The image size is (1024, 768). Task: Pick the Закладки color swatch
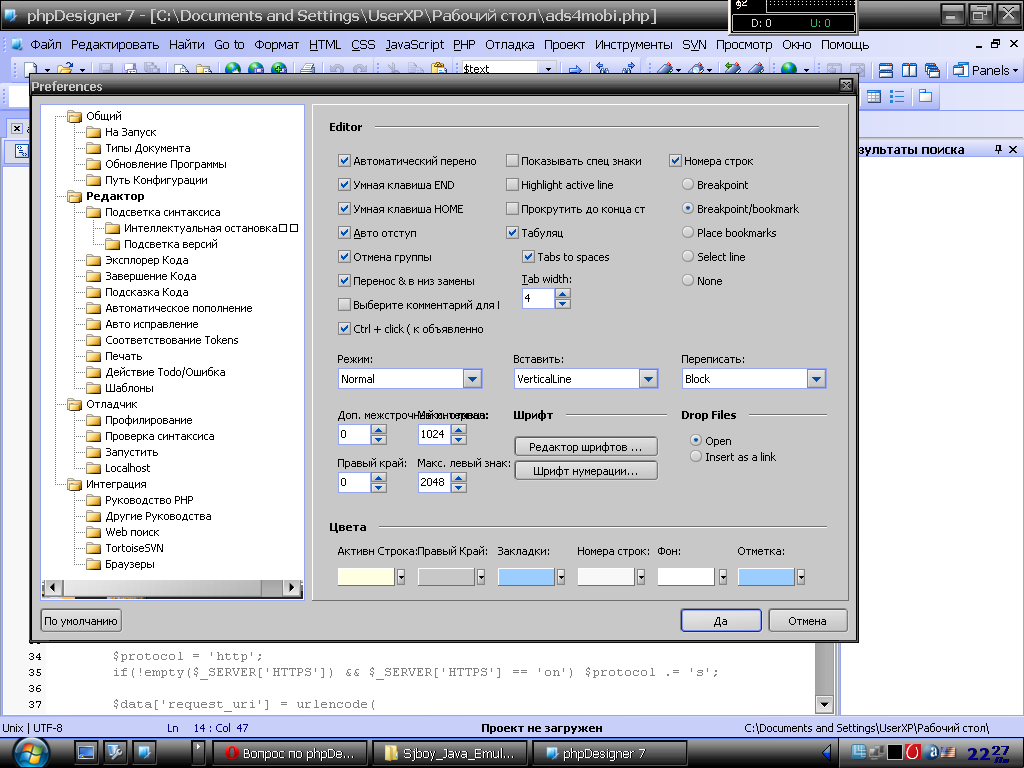pos(525,576)
